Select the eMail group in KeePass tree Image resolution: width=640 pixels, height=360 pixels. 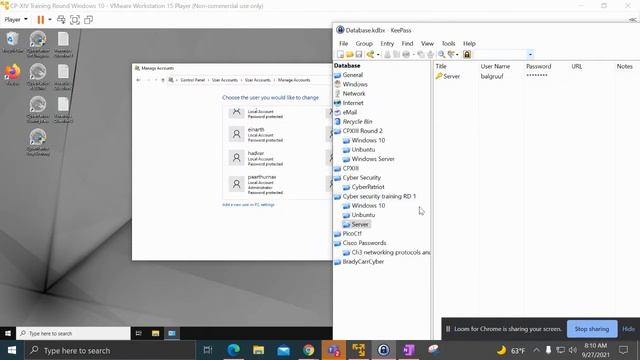click(x=350, y=112)
